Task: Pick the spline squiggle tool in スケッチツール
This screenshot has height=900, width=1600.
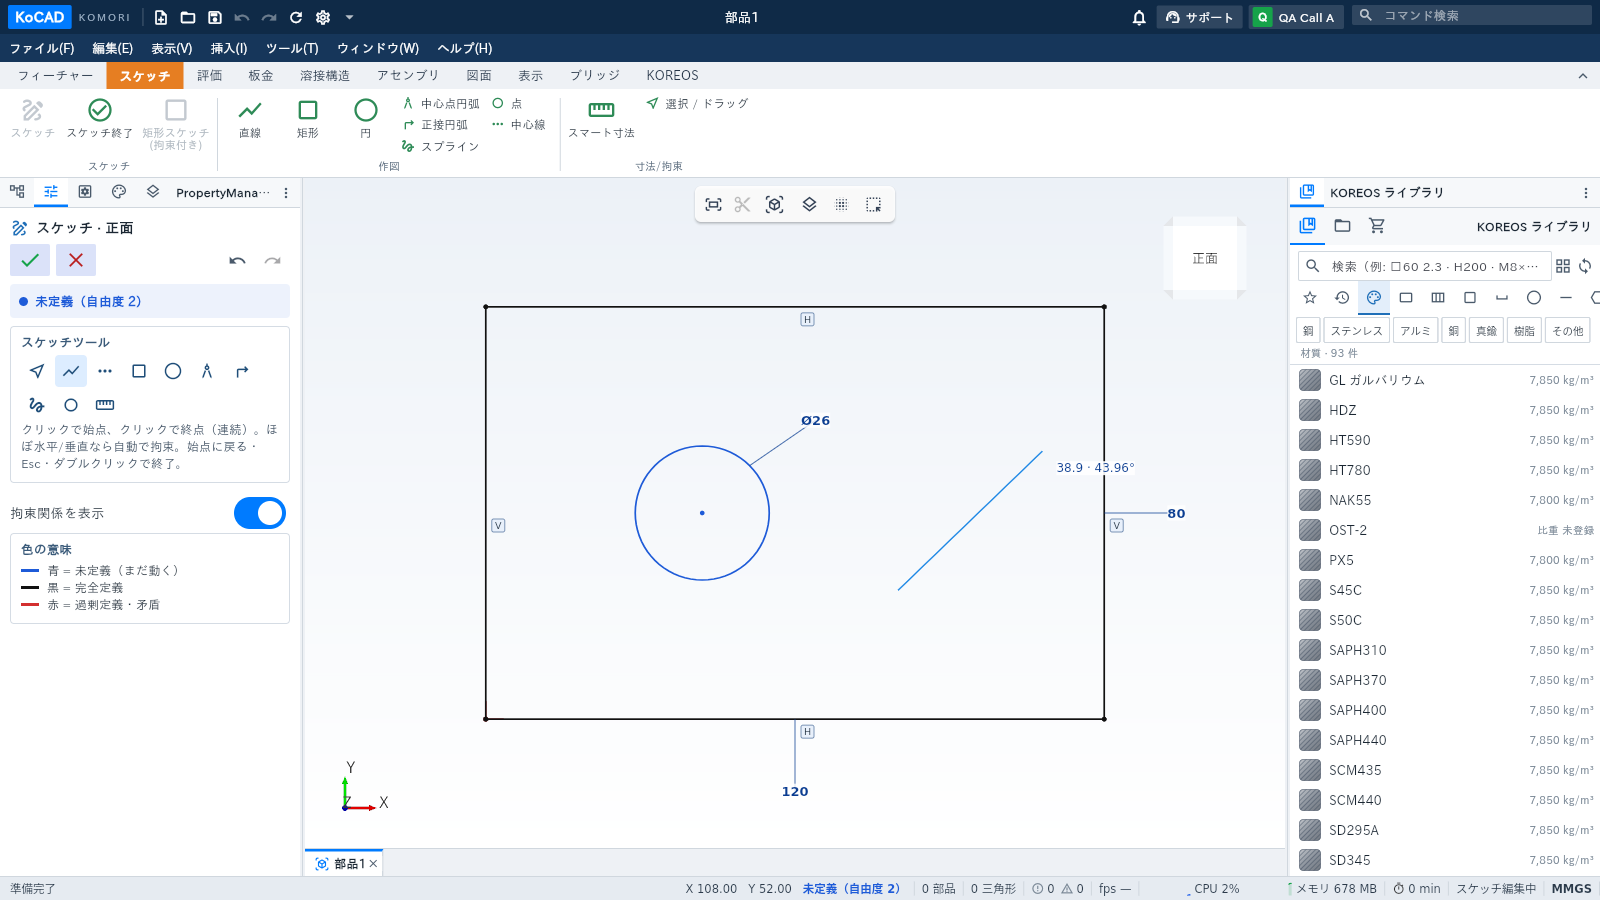Action: click(37, 405)
